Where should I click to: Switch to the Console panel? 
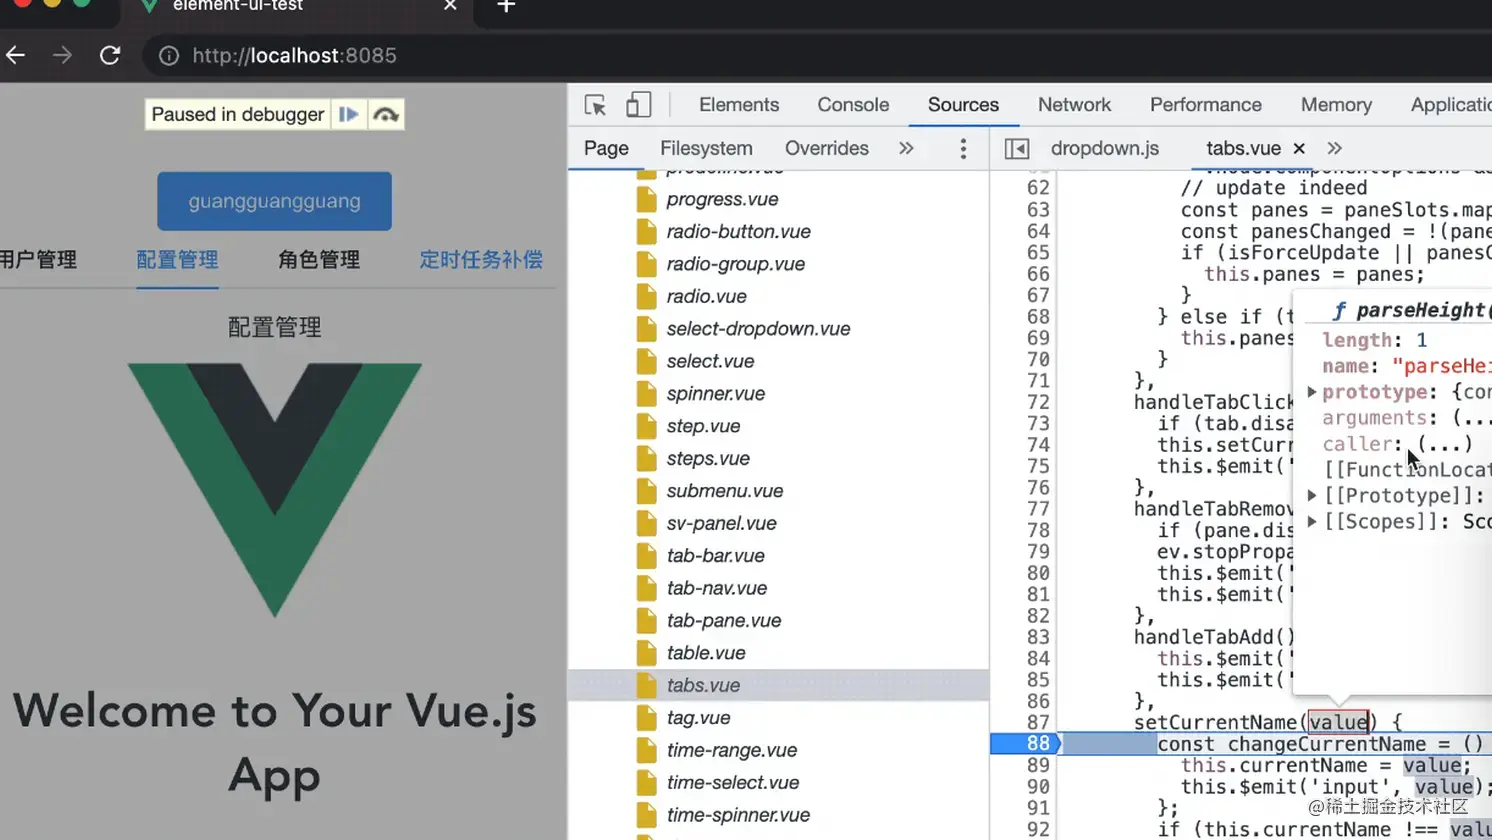(852, 104)
